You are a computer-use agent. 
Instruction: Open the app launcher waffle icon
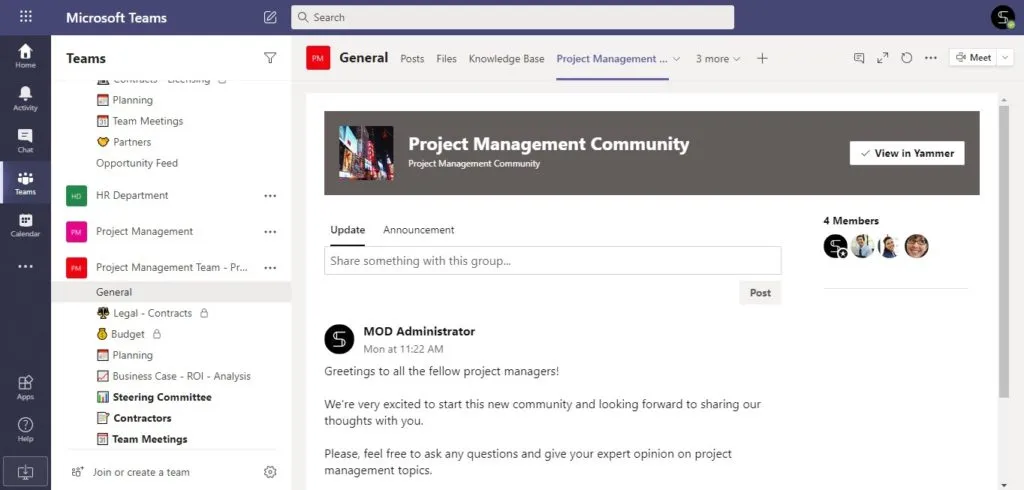point(25,17)
